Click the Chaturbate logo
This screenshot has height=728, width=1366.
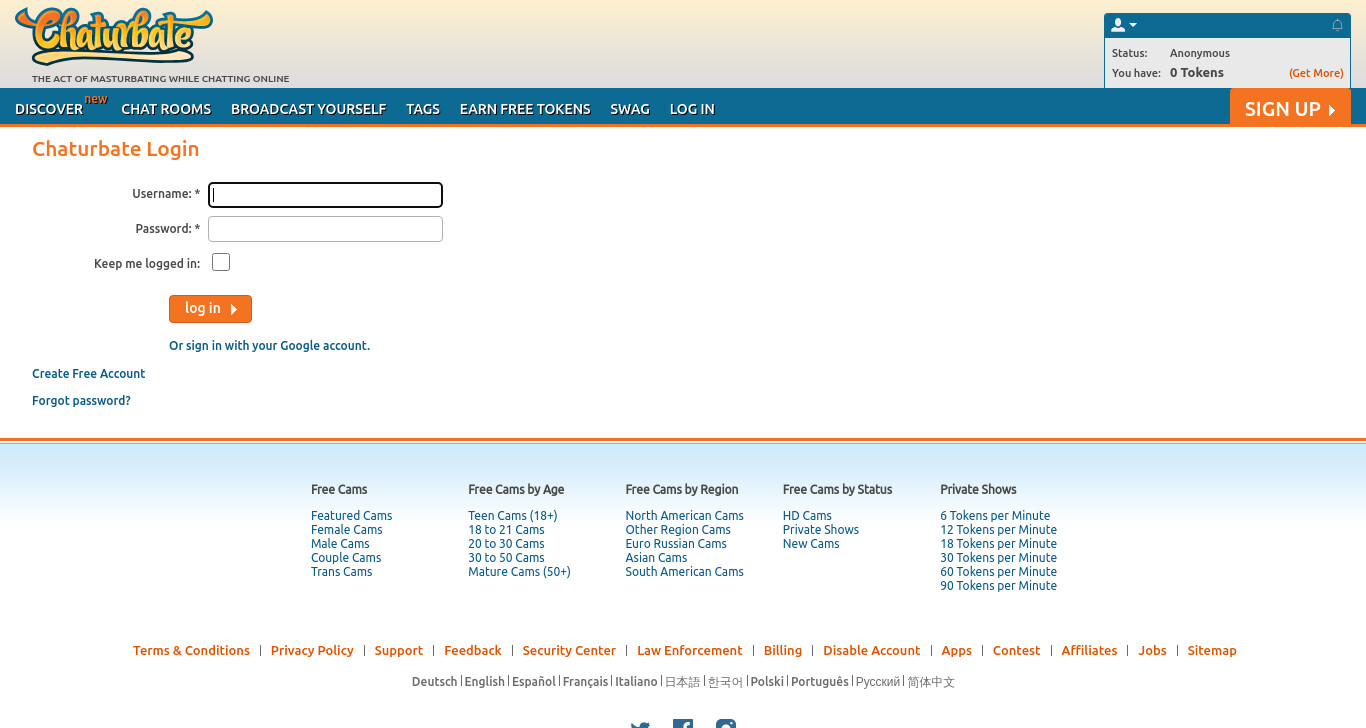[x=114, y=36]
